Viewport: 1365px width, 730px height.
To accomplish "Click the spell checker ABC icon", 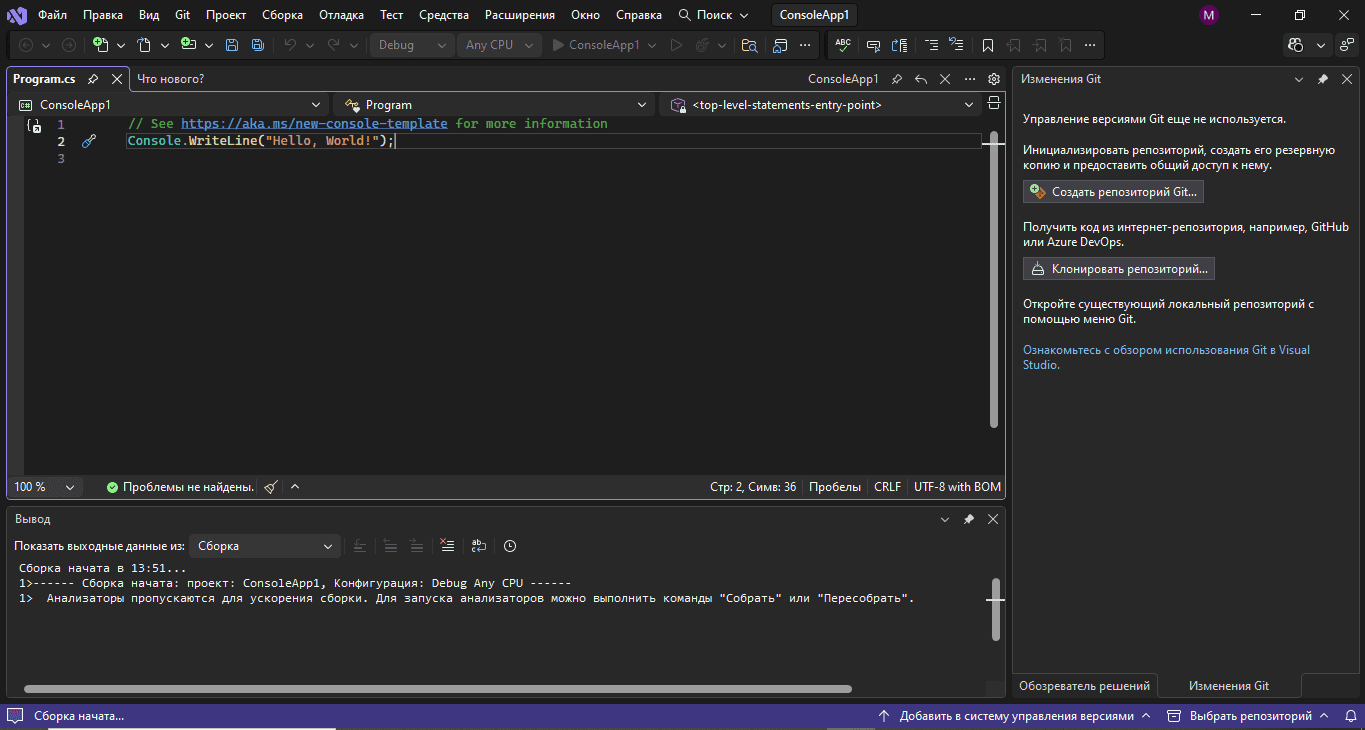I will (843, 45).
